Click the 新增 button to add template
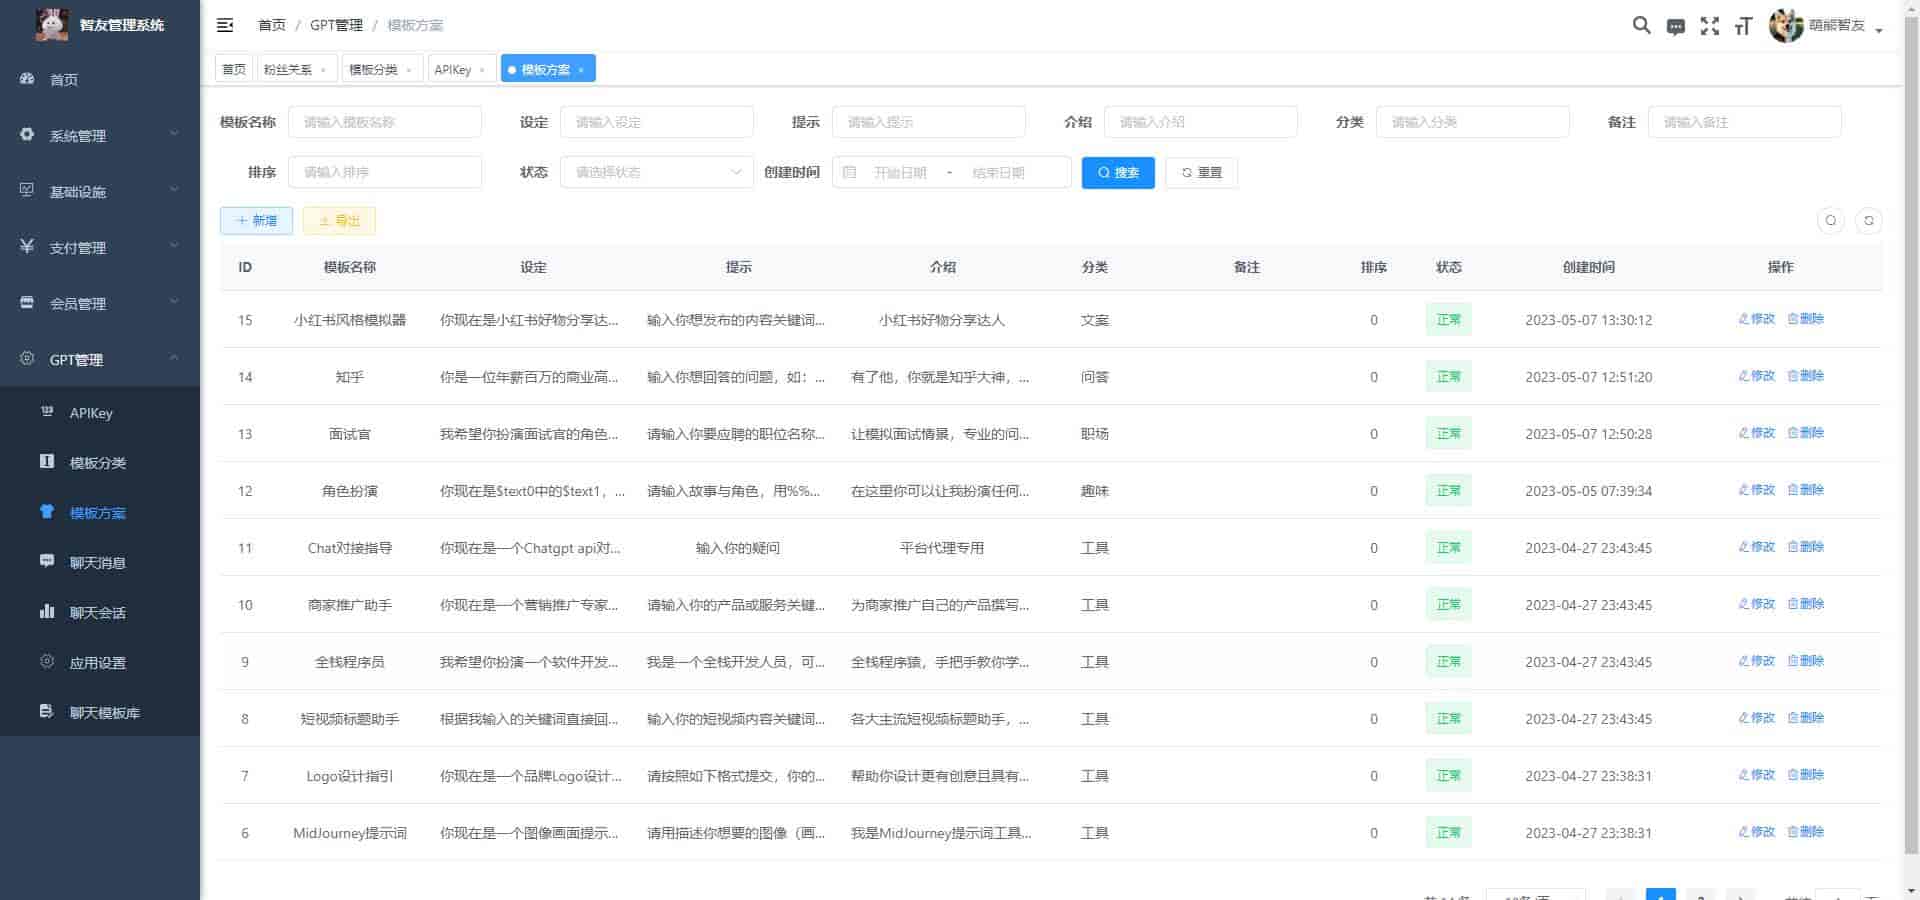The image size is (1920, 900). pyautogui.click(x=256, y=220)
